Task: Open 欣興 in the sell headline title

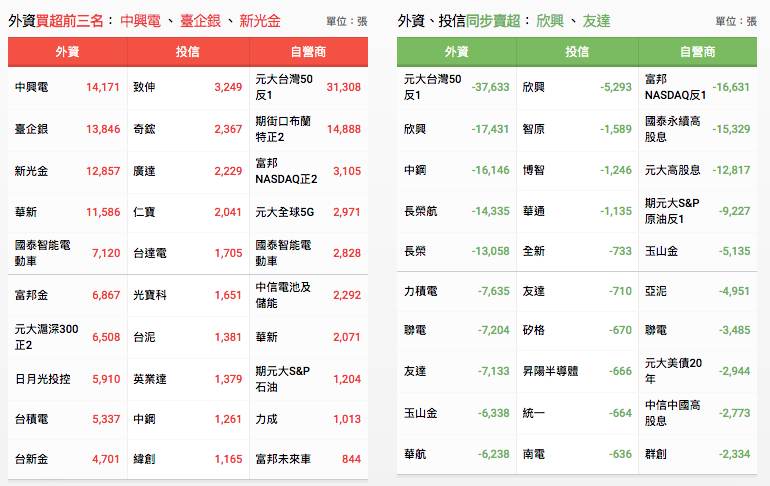Action: [550, 21]
